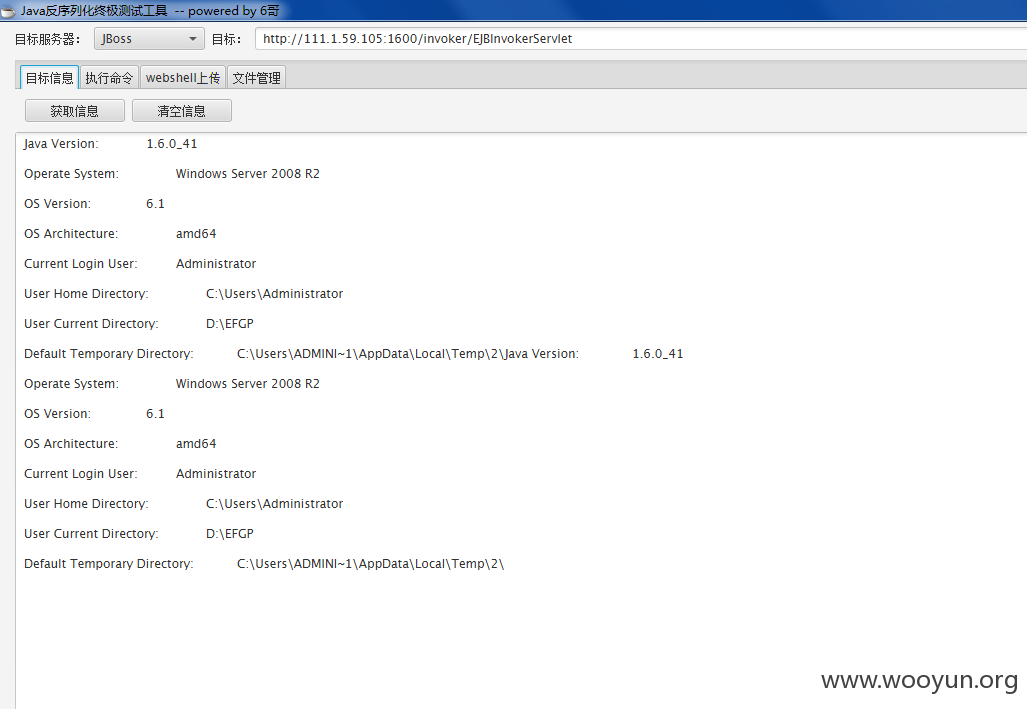Click the second OS Architecture label
This screenshot has width=1027, height=709.
(71, 444)
